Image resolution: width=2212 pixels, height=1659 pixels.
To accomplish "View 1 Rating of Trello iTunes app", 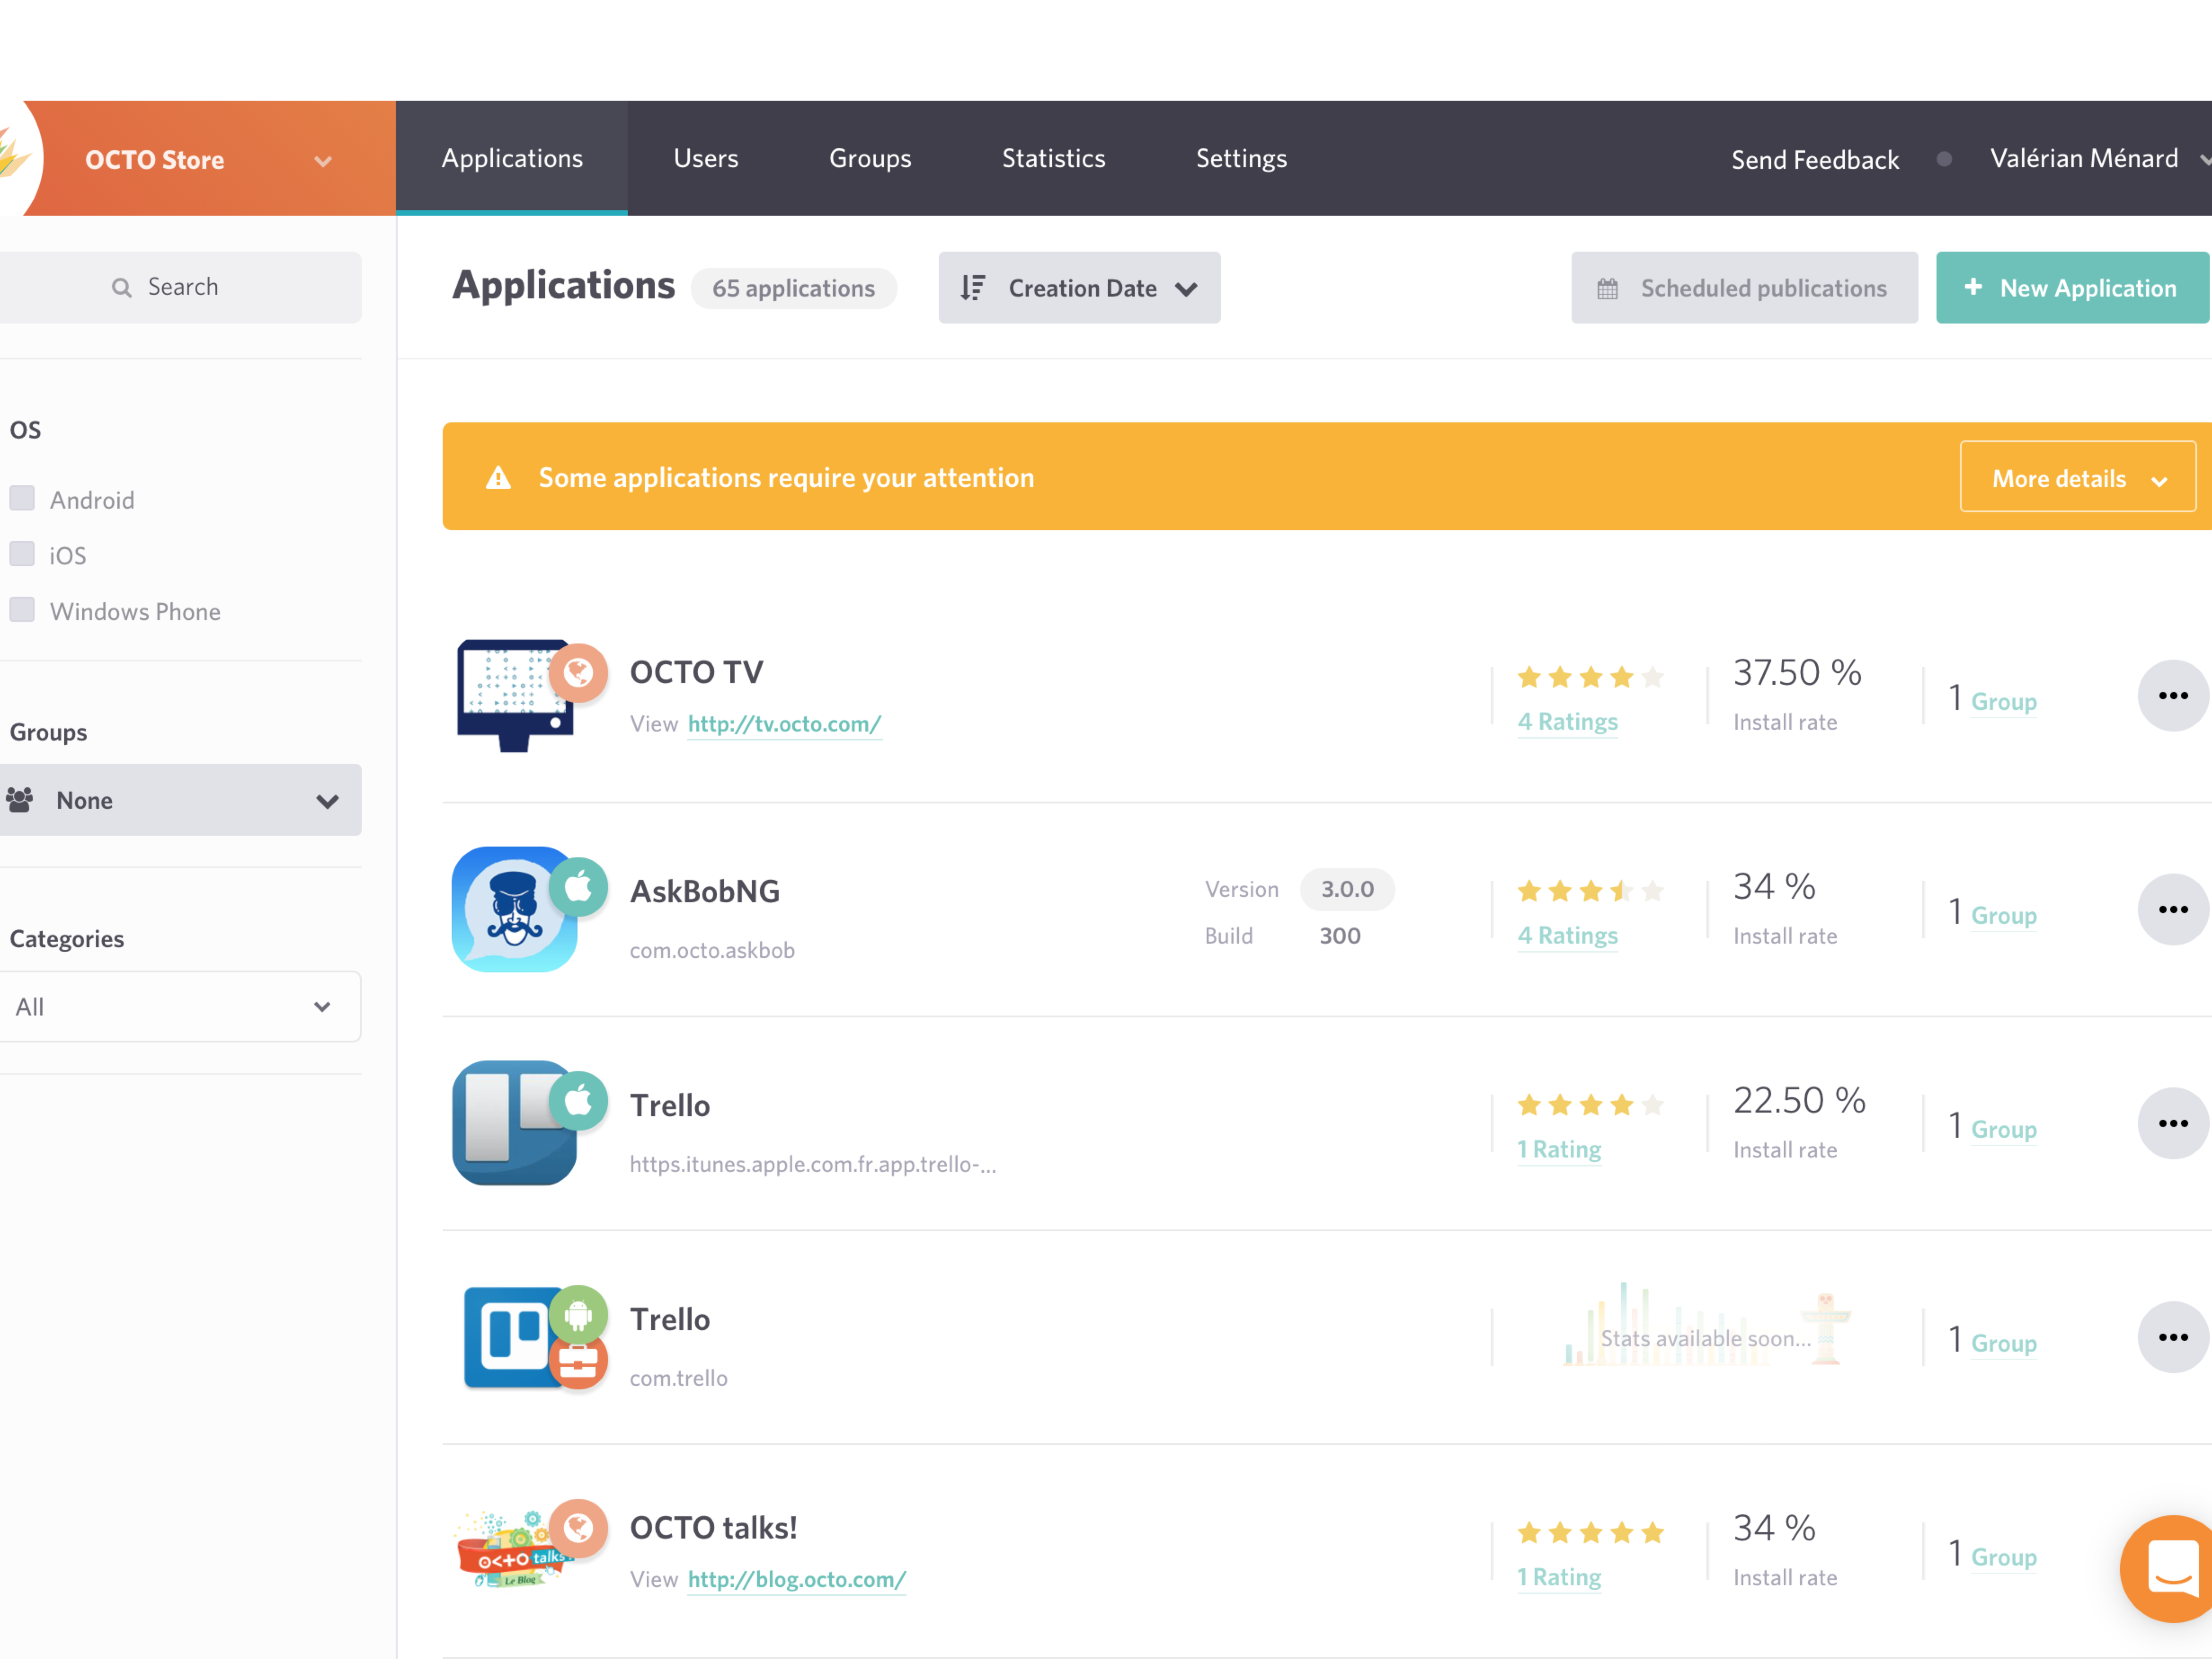I will [x=1559, y=1150].
